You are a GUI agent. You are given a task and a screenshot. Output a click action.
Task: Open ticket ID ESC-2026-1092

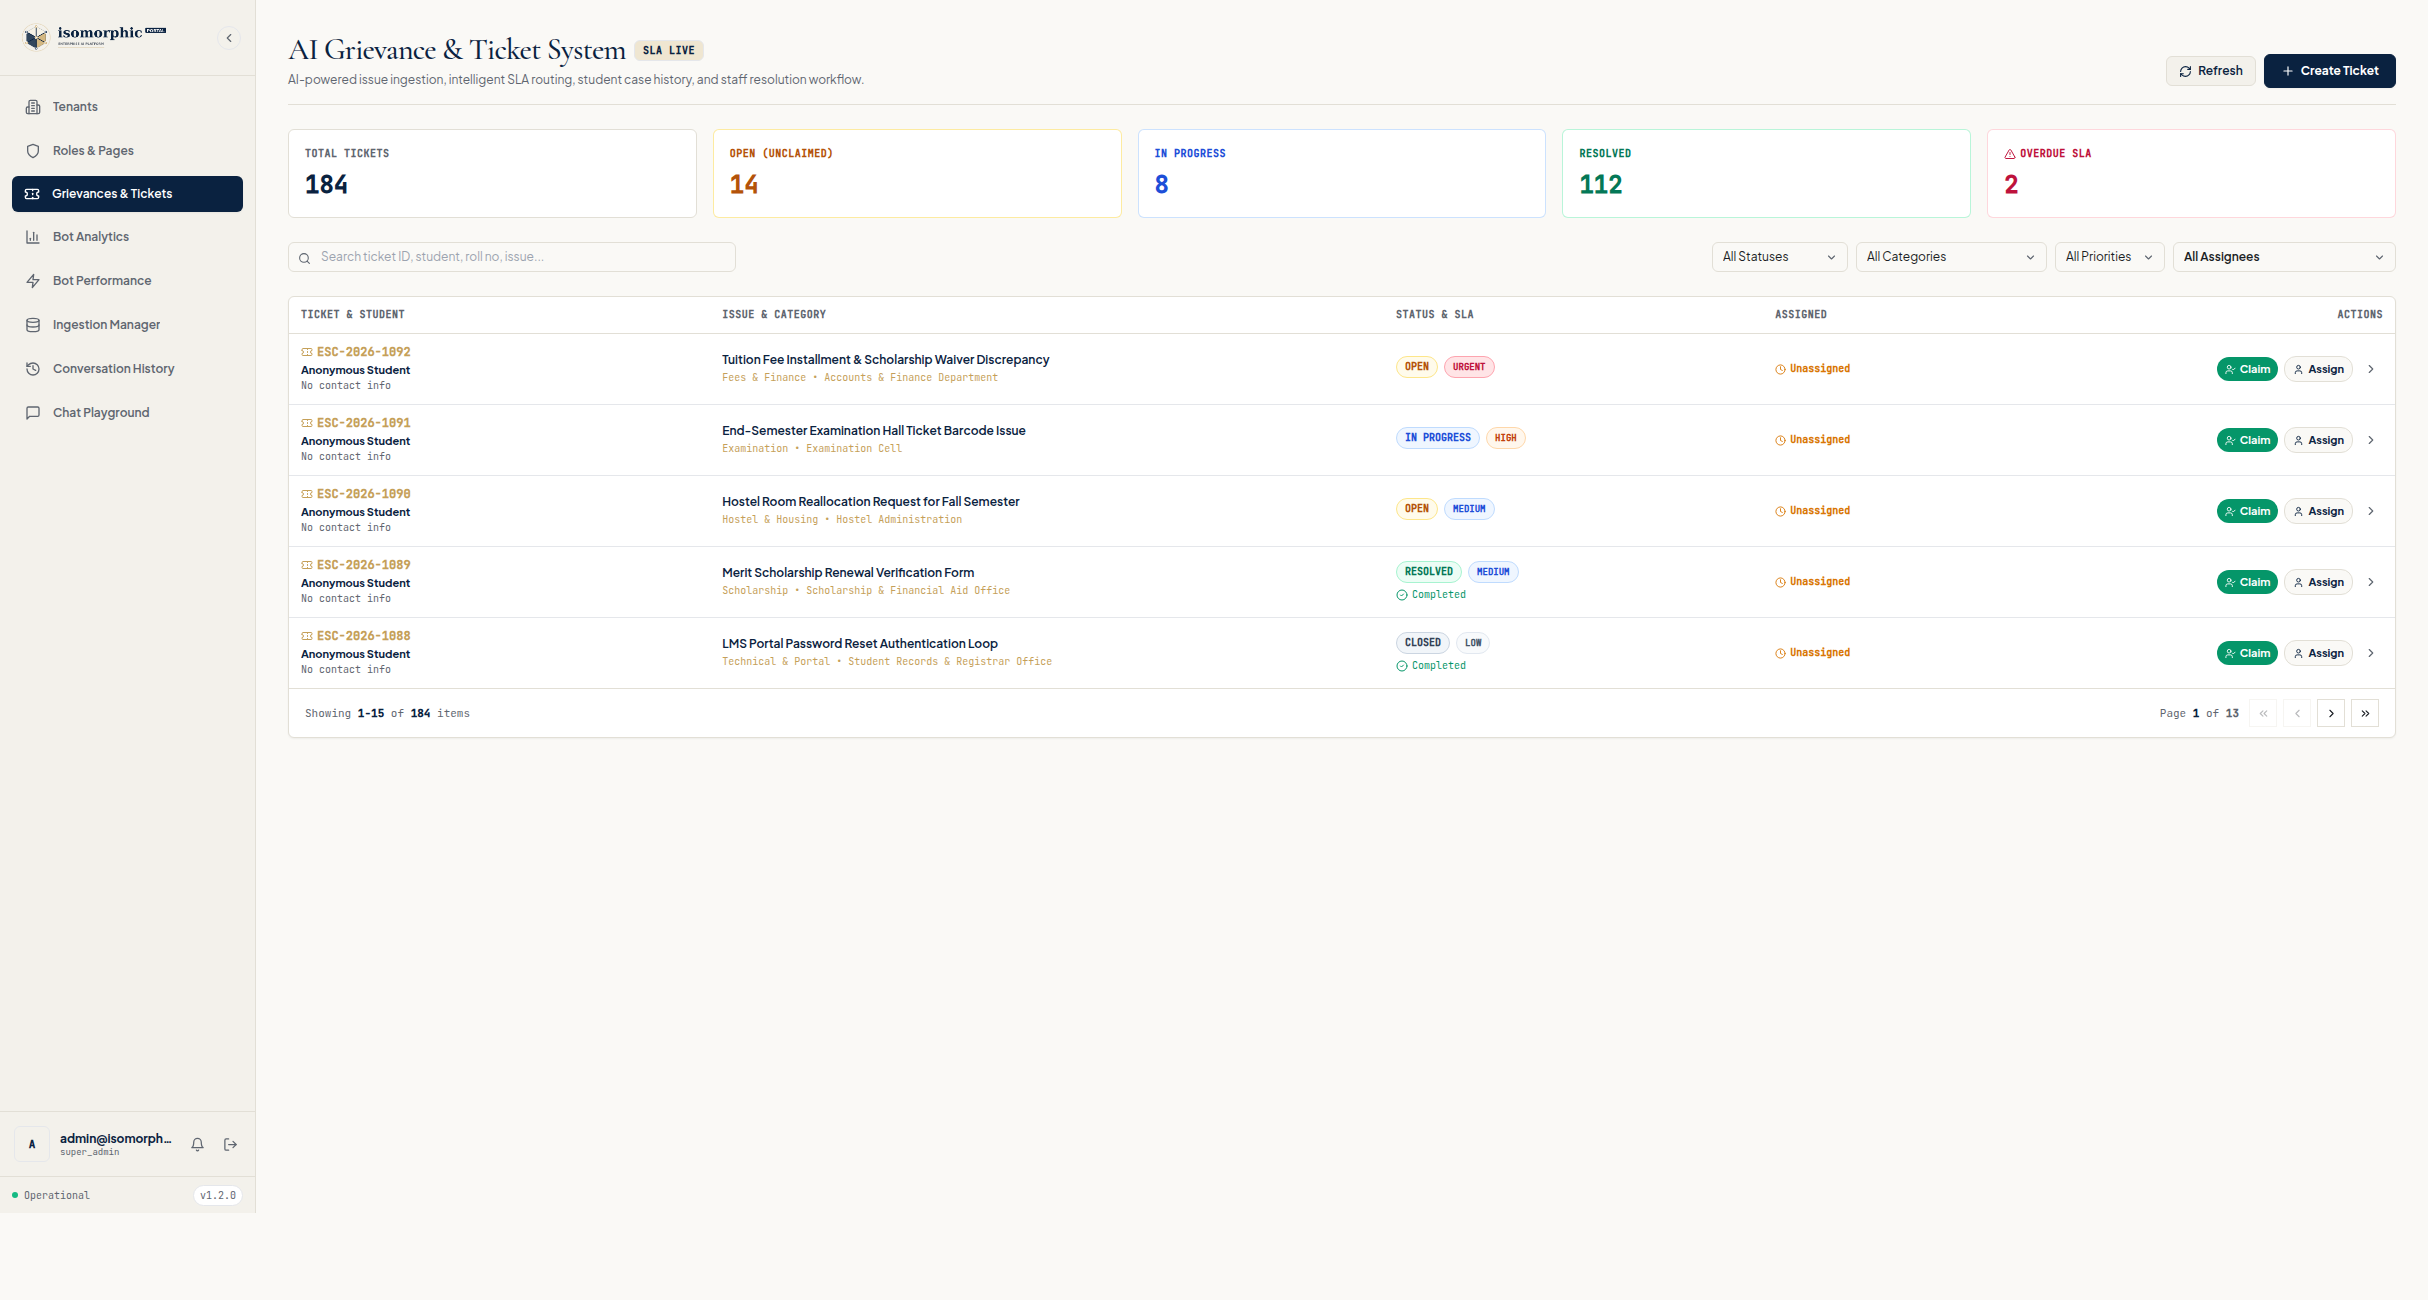tap(364, 352)
